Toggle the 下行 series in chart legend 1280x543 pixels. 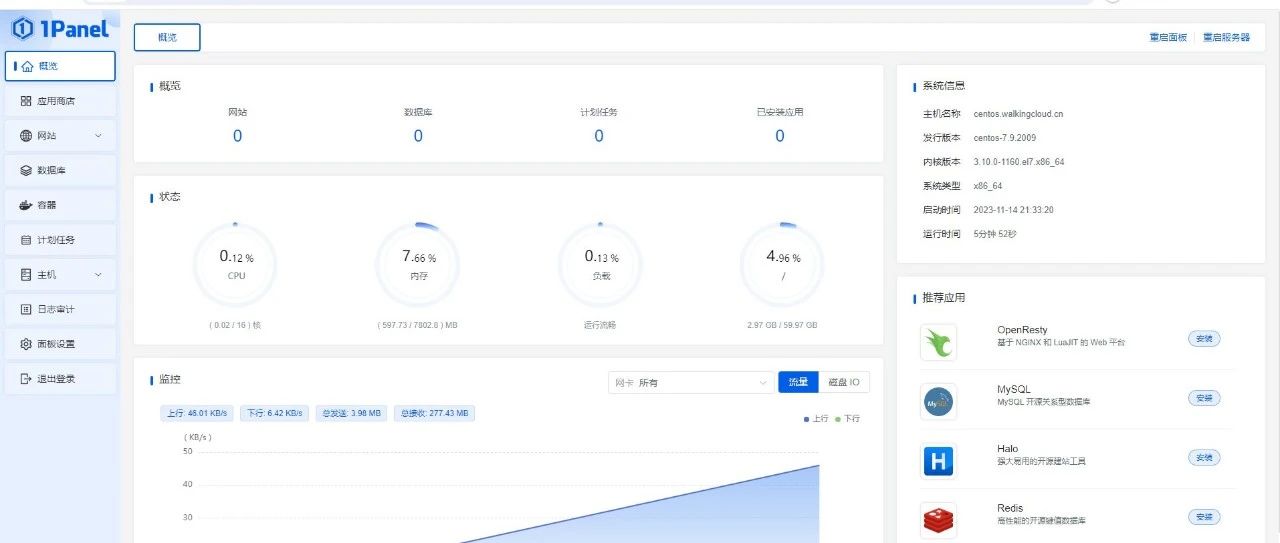pyautogui.click(x=847, y=419)
